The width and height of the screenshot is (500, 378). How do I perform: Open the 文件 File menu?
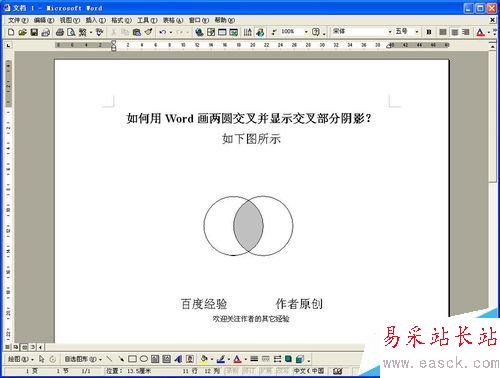click(18, 20)
